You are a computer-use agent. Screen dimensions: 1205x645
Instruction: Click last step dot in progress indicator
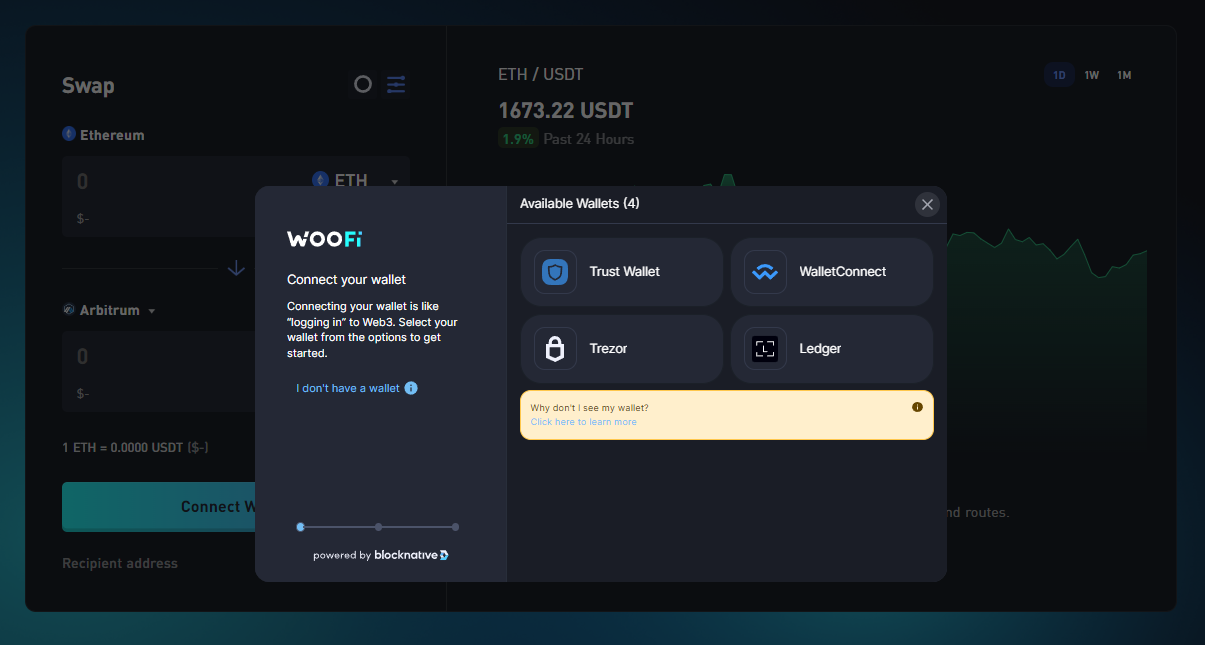455,527
